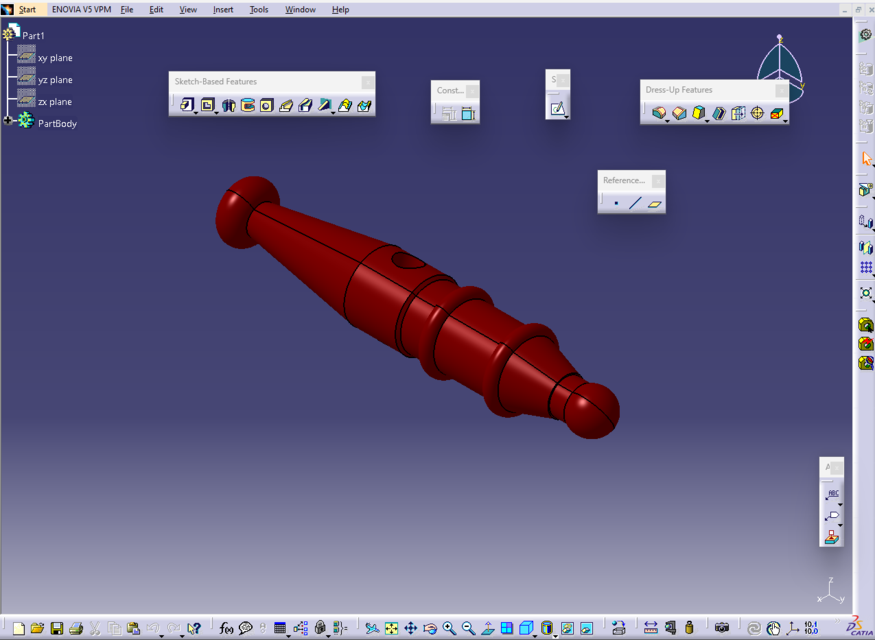875x640 pixels.
Task: Open the Tools menu
Action: (258, 9)
